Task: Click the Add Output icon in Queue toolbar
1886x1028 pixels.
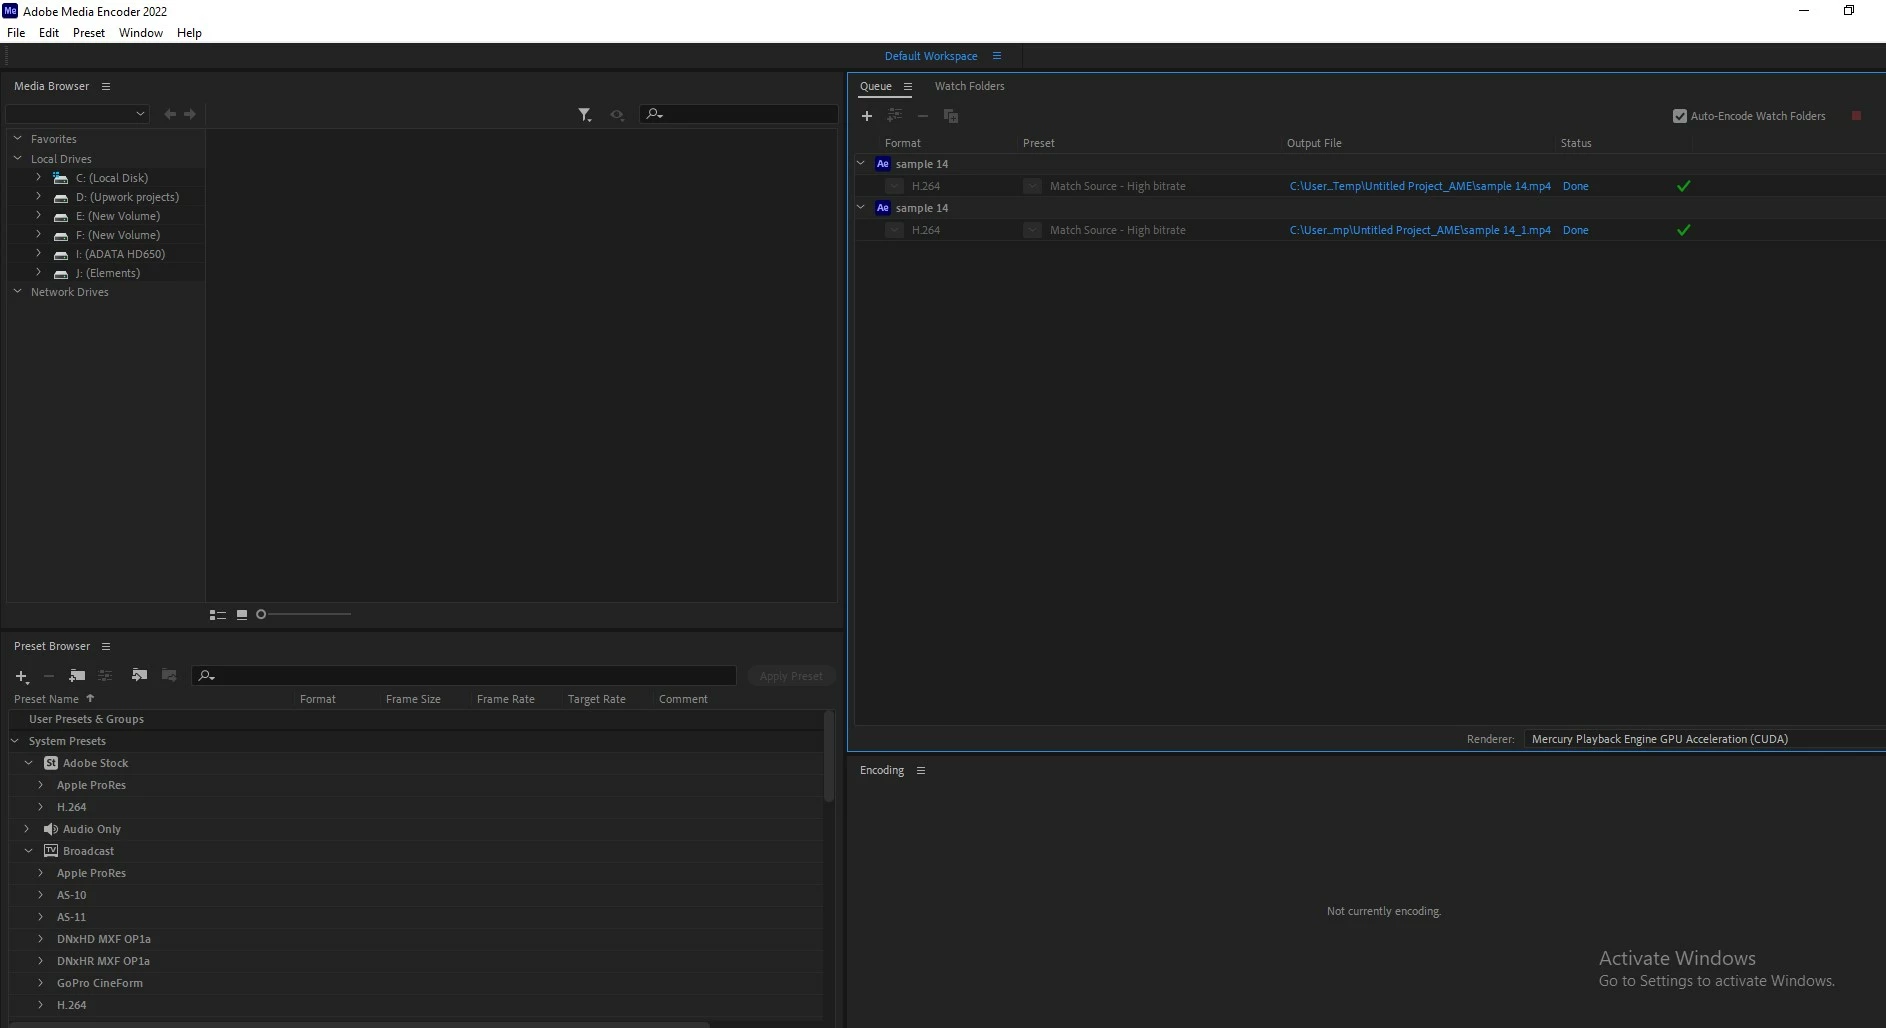Action: [895, 116]
